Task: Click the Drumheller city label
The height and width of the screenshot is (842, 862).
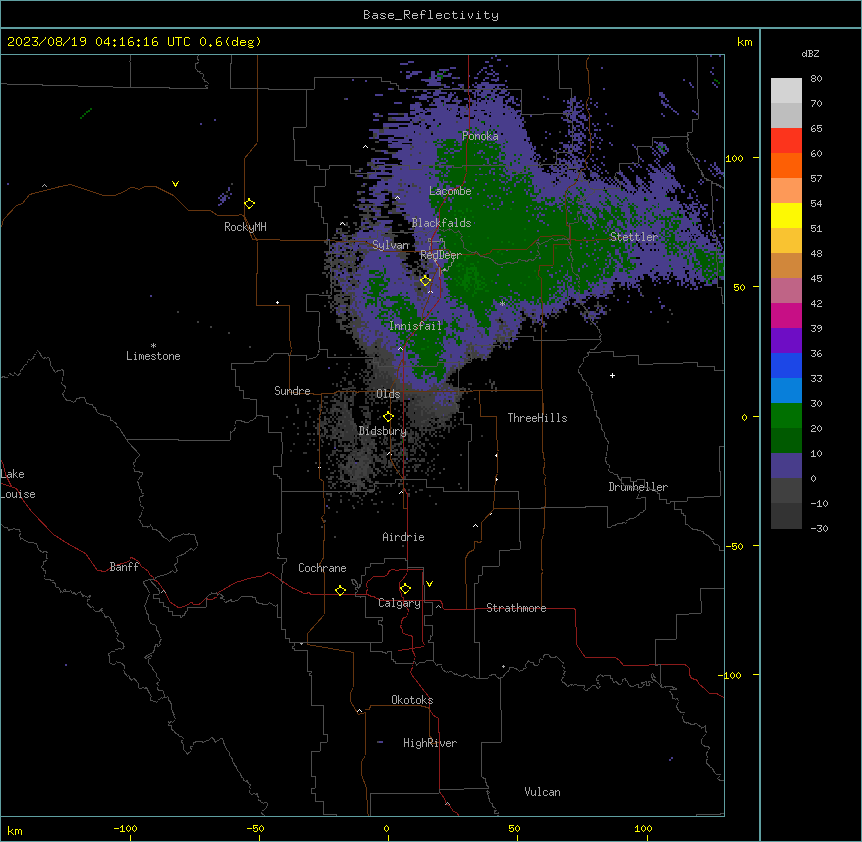Action: [638, 487]
